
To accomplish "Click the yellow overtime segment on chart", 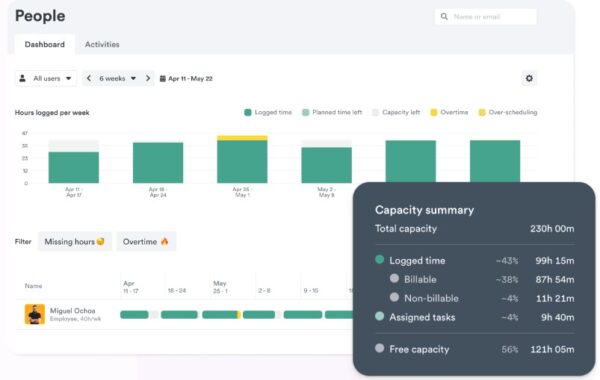I will [x=242, y=138].
